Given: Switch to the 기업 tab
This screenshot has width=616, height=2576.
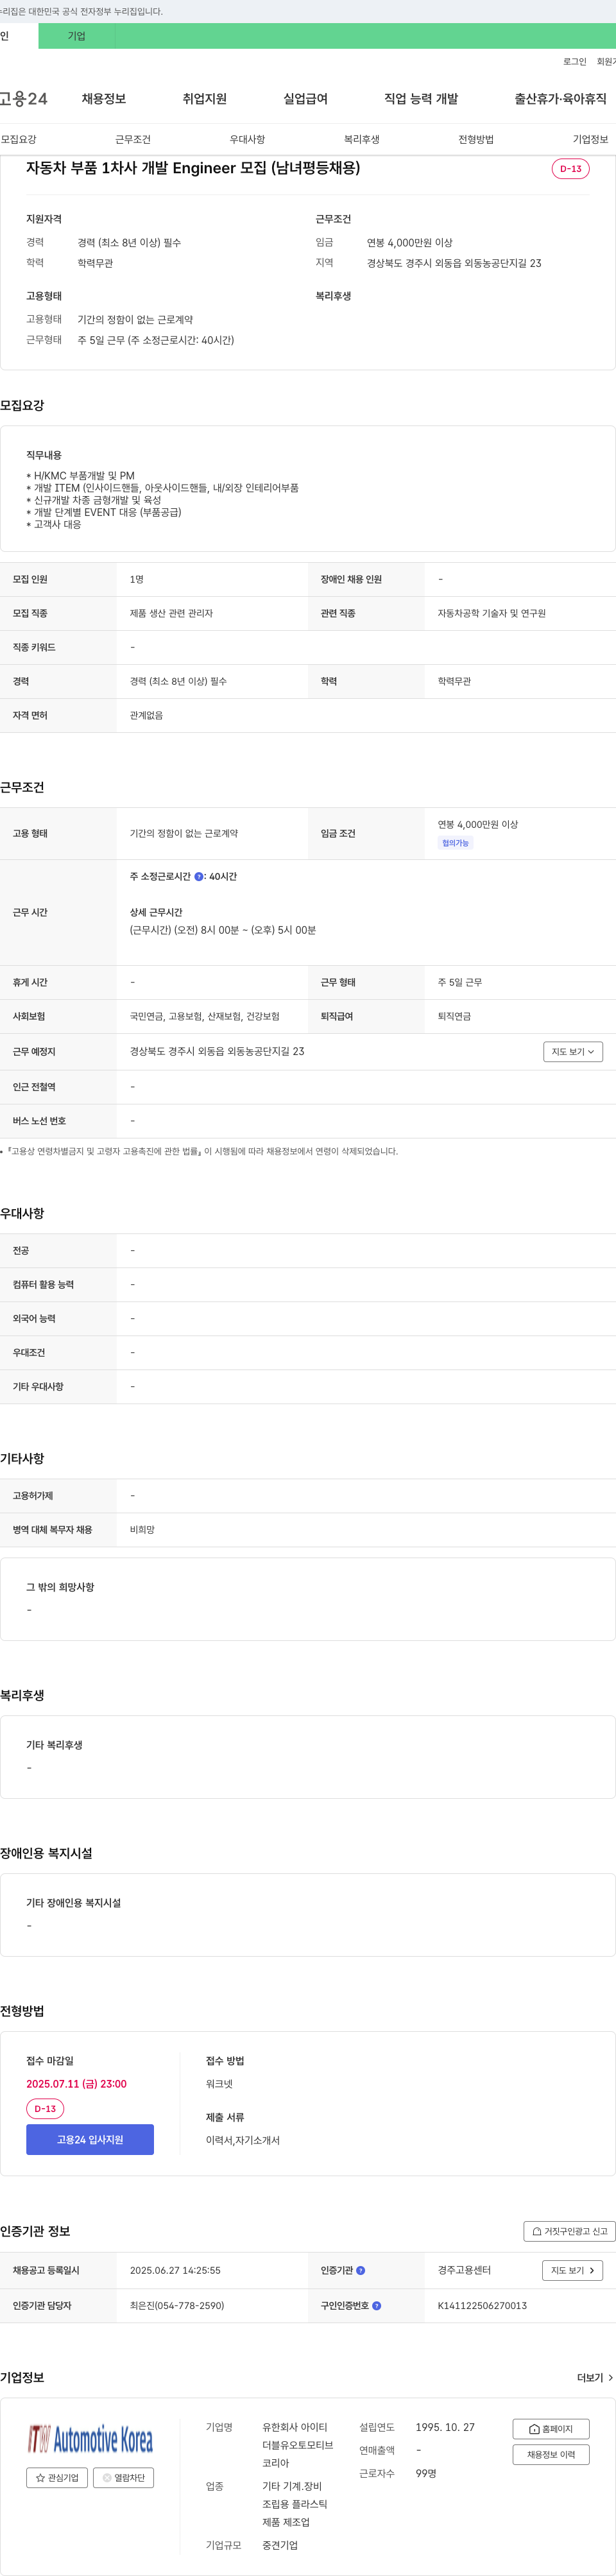Looking at the screenshot, I should tap(77, 36).
